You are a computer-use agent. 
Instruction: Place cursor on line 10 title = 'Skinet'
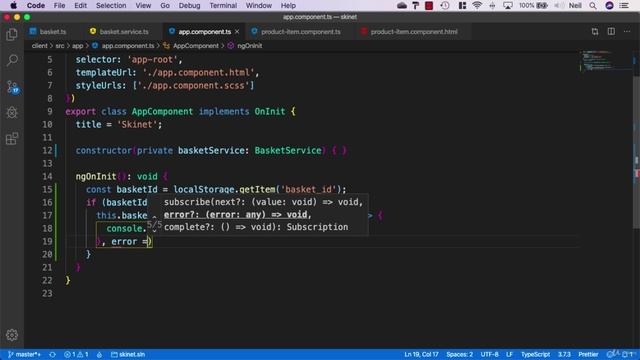pyautogui.click(x=119, y=124)
